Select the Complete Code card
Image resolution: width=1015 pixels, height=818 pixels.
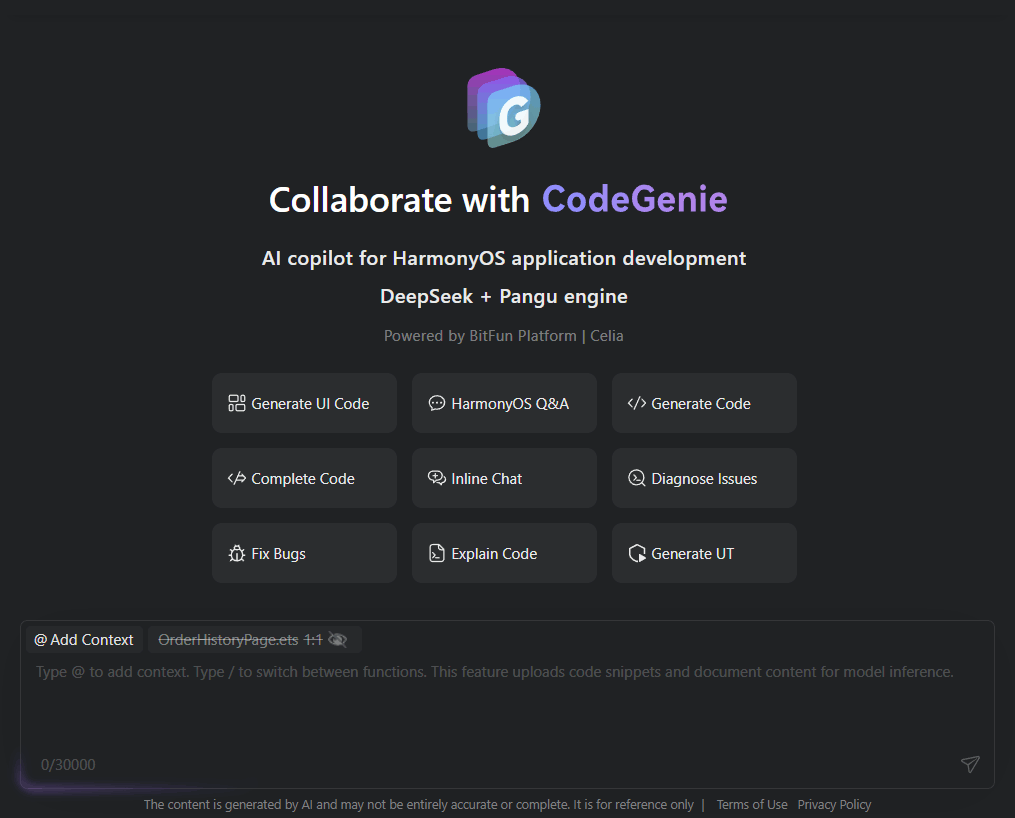304,478
